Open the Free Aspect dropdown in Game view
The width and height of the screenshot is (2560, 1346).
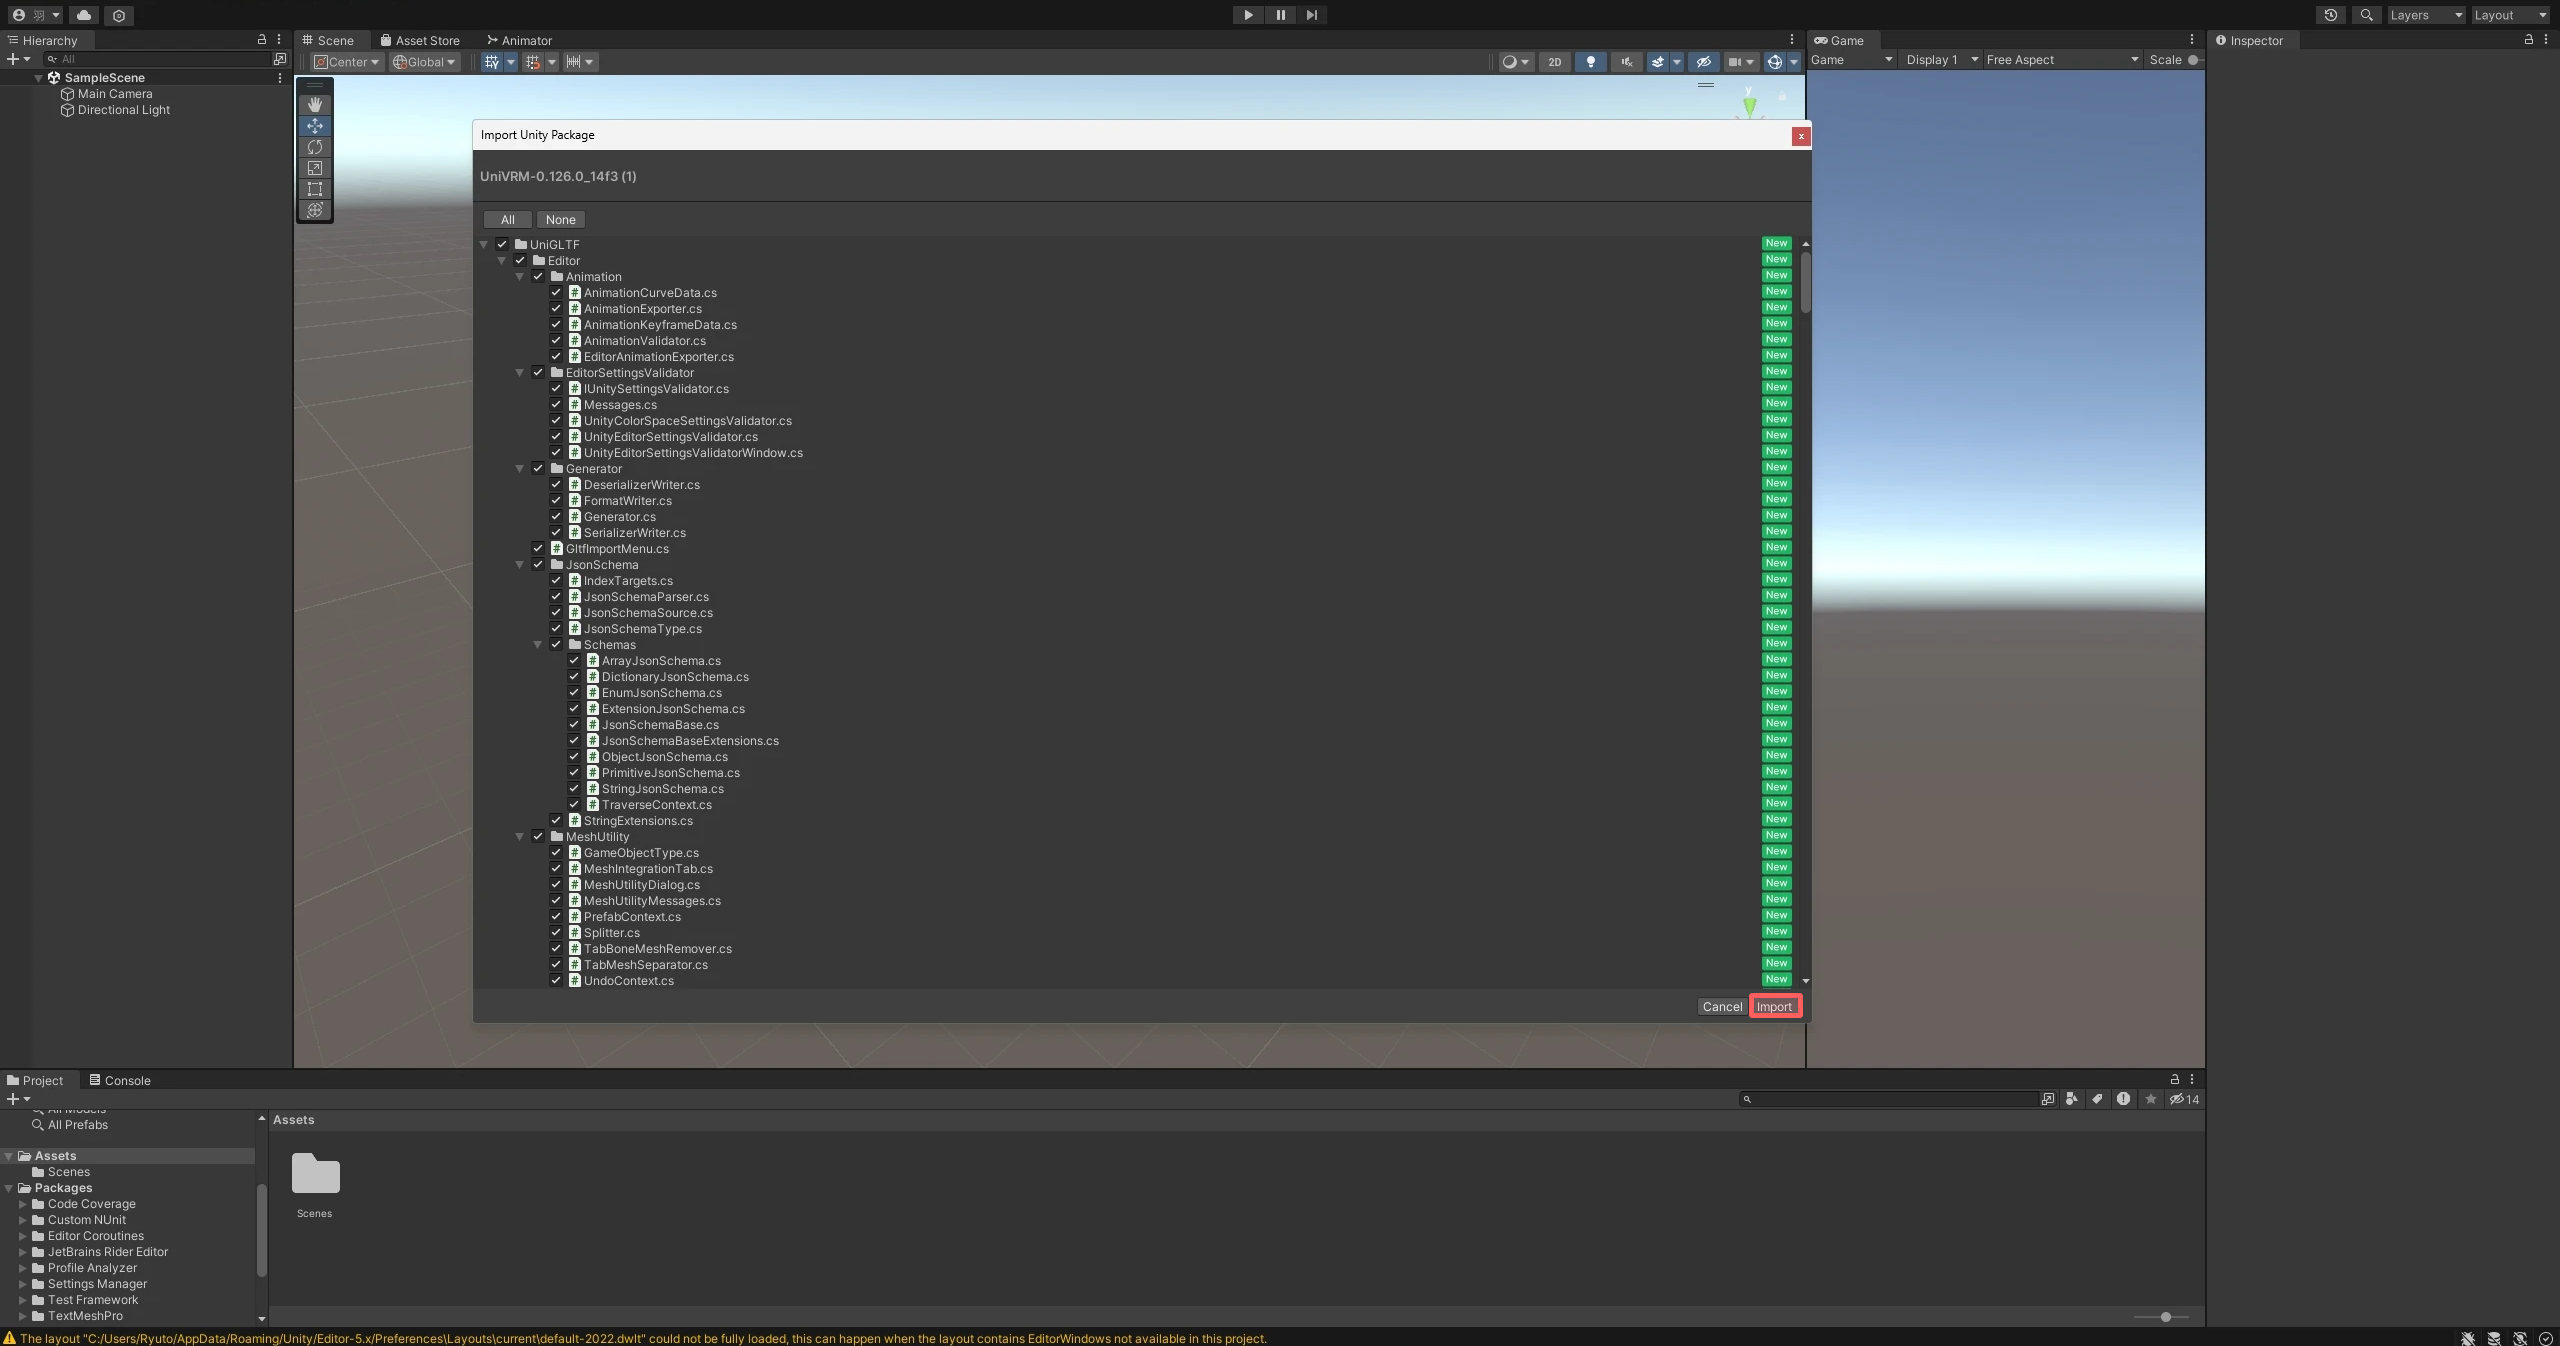pyautogui.click(x=2062, y=60)
